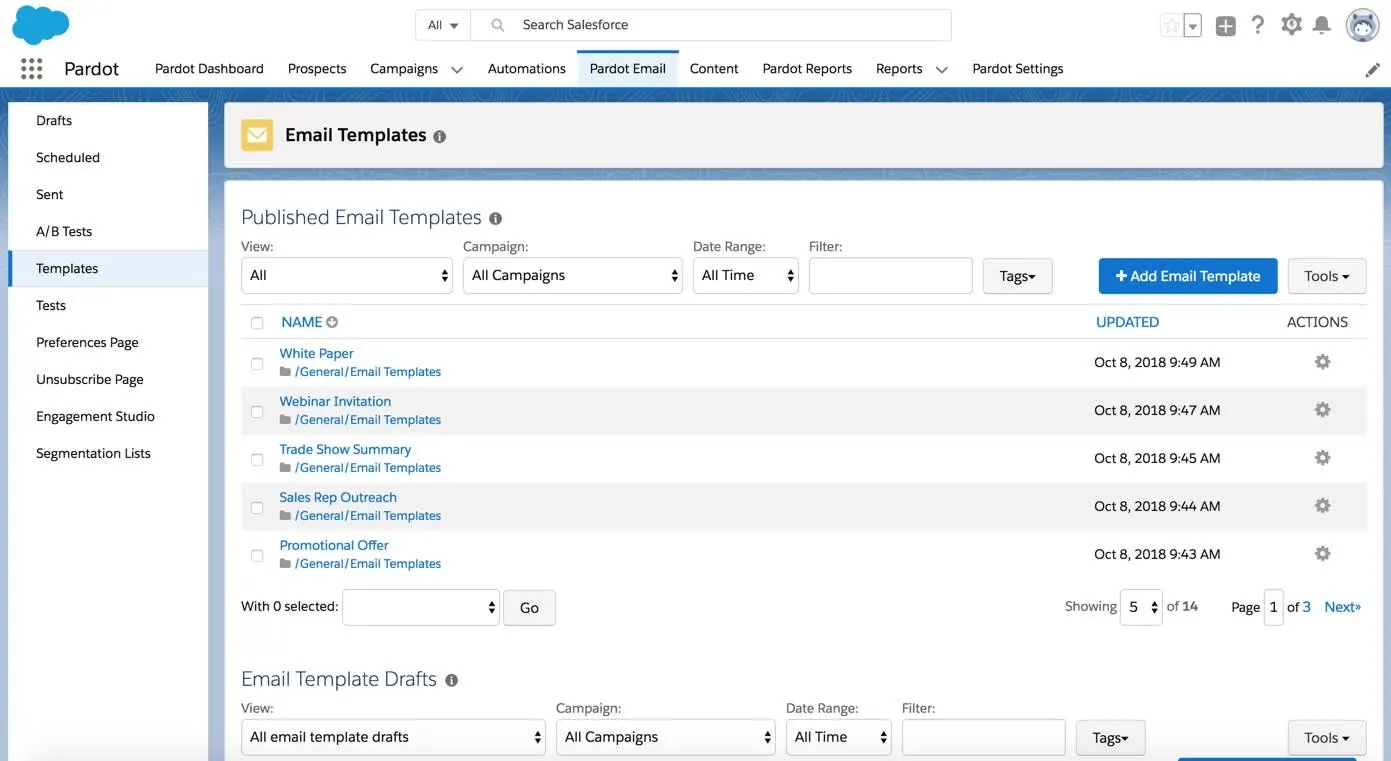Screen dimensions: 1391x761
Task: Click the pencil edit icon near Pardot Settings
Action: pos(1372,69)
